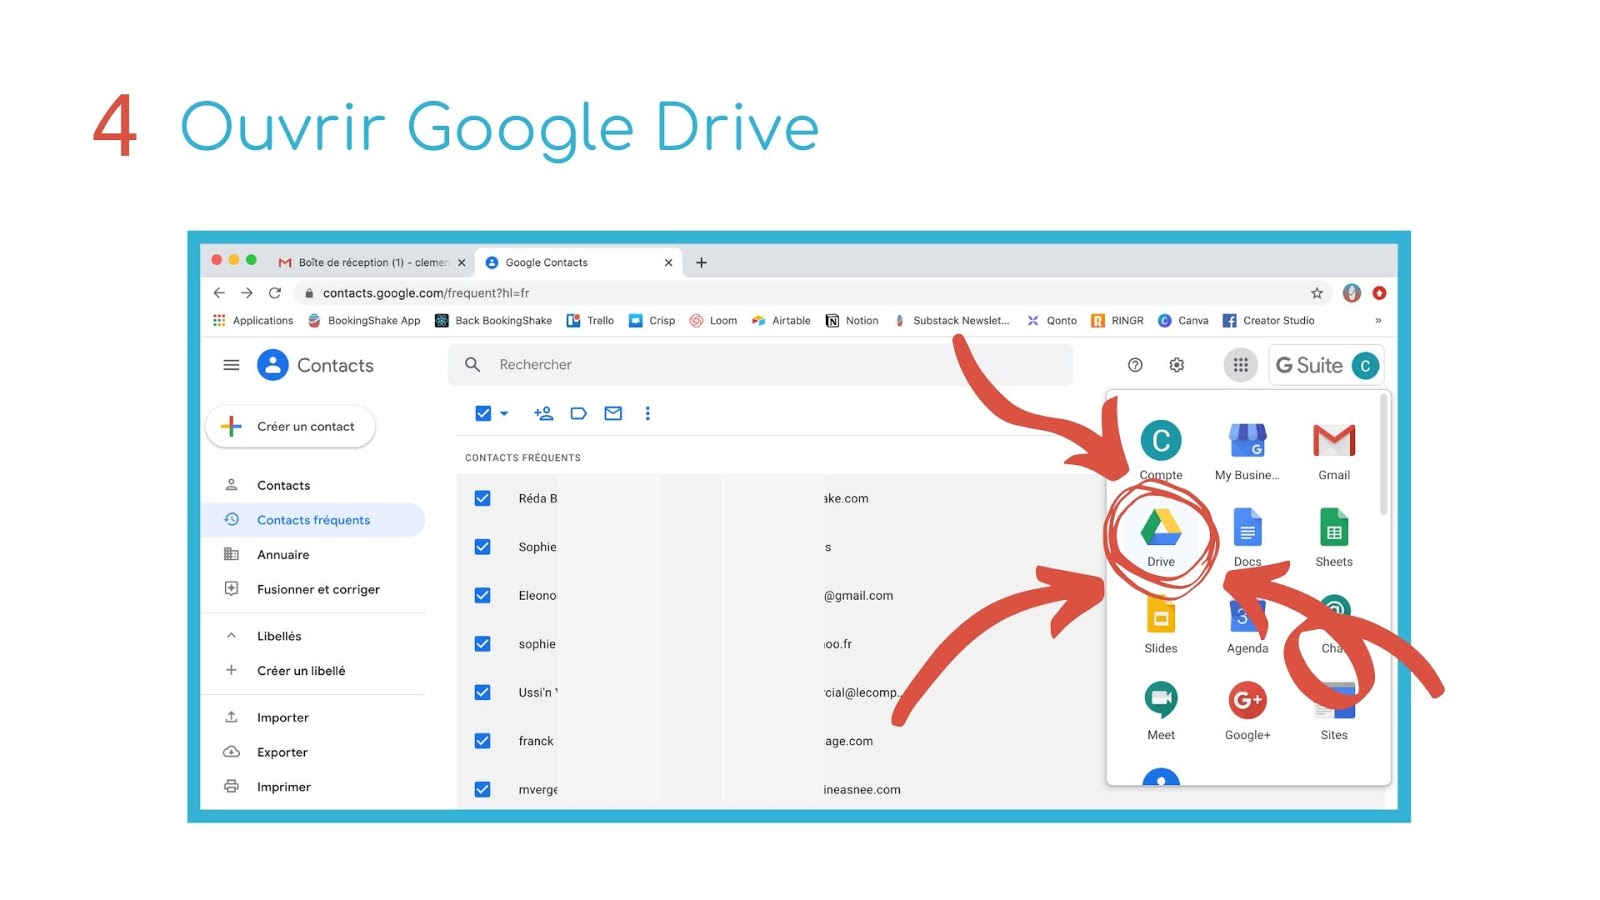
Task: Show more bookmarks with the chevron
Action: 1378,321
